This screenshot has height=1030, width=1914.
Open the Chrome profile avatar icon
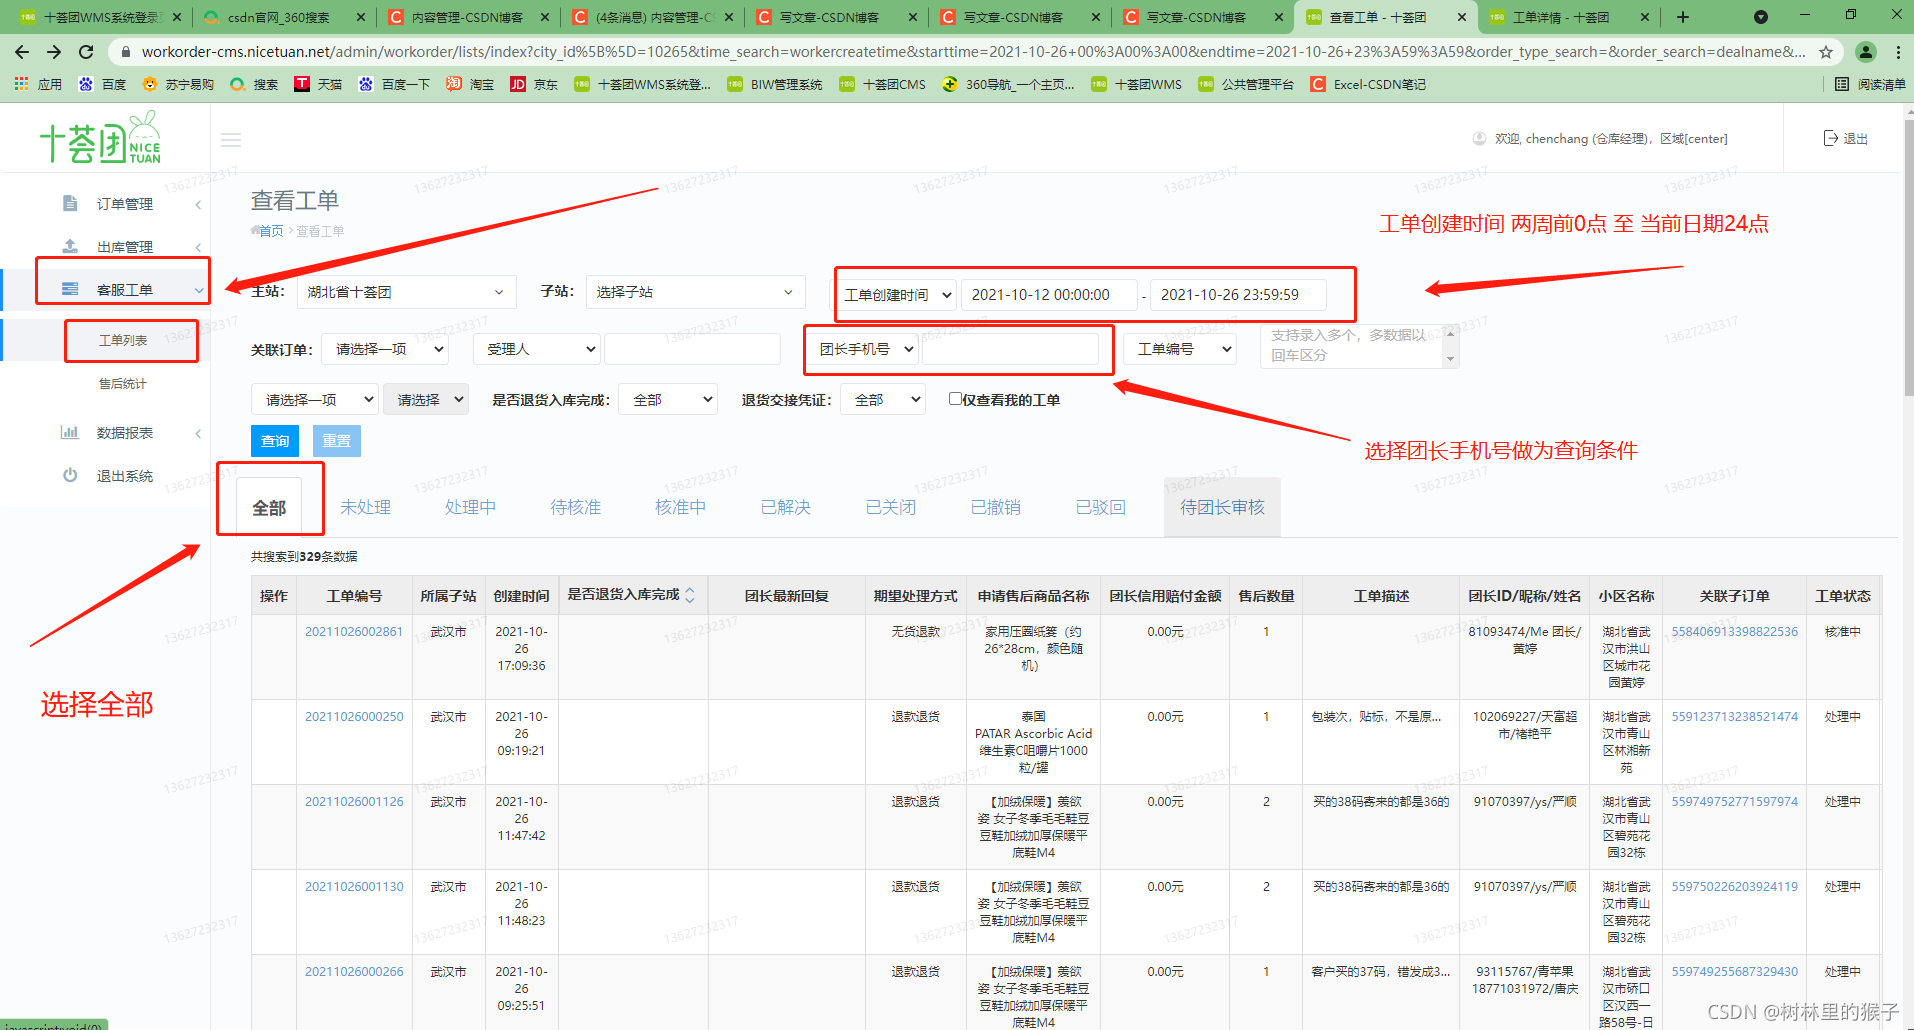pyautogui.click(x=1866, y=52)
